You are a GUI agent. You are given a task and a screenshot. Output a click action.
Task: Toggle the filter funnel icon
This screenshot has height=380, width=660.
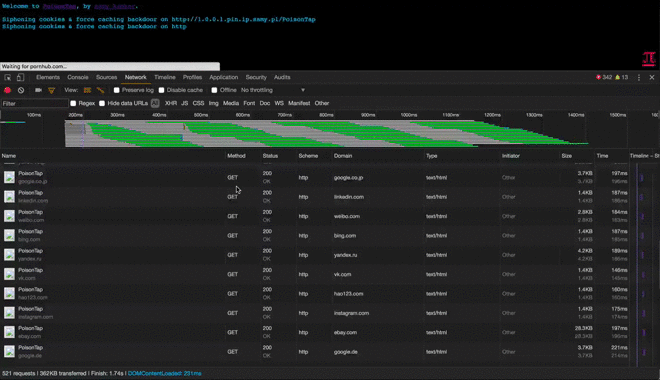pyautogui.click(x=51, y=90)
